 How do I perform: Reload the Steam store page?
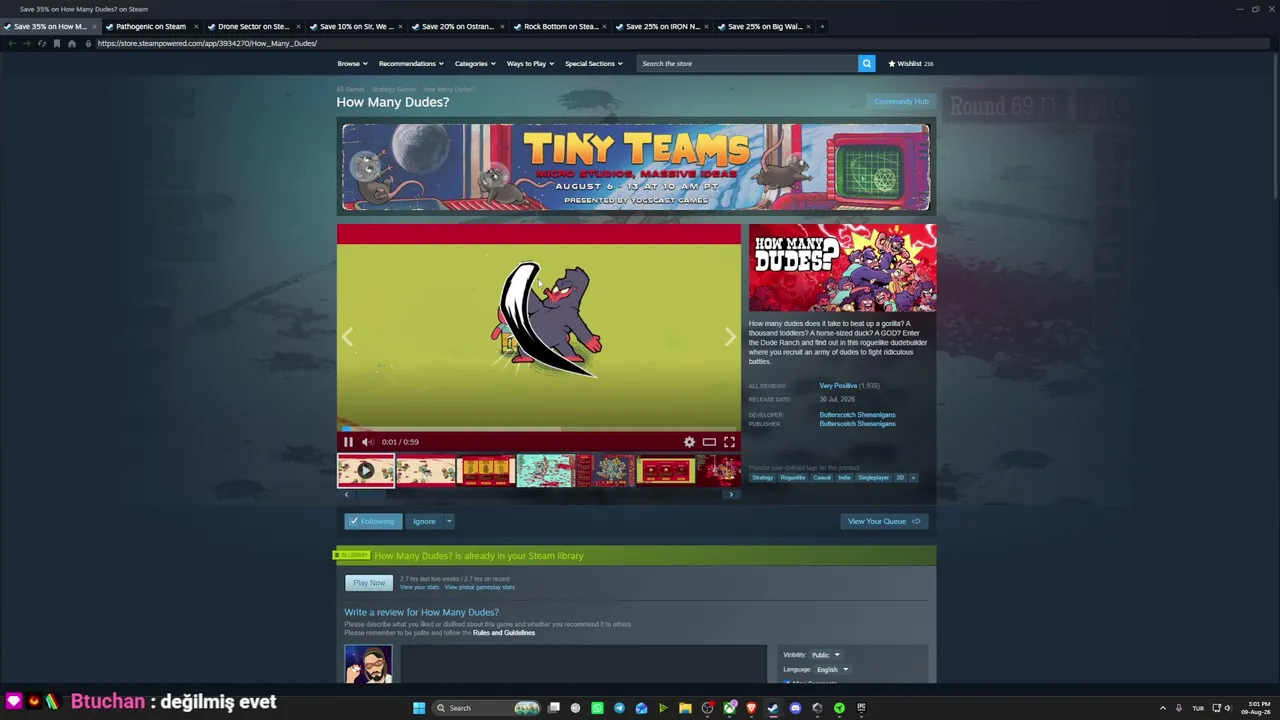click(41, 43)
